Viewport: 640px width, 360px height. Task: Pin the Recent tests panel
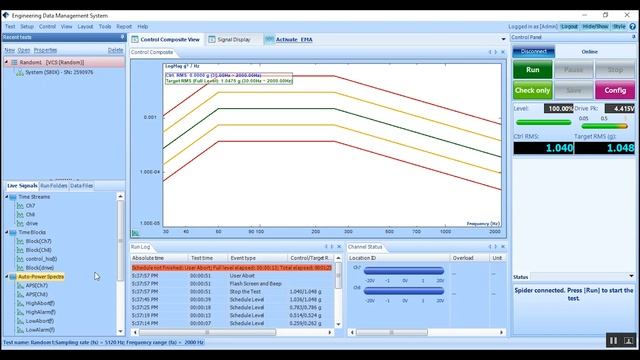122,37
